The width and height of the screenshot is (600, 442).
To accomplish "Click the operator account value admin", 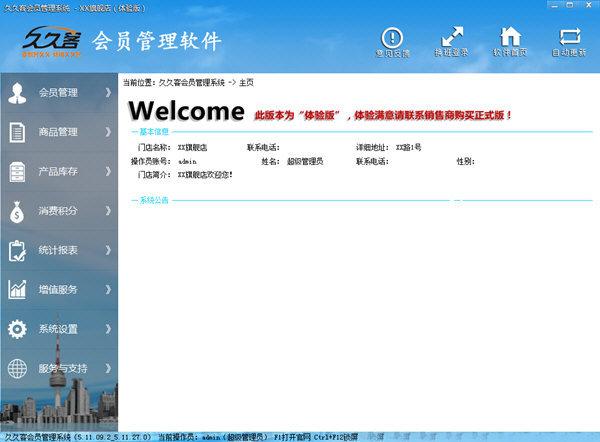I will (x=188, y=161).
